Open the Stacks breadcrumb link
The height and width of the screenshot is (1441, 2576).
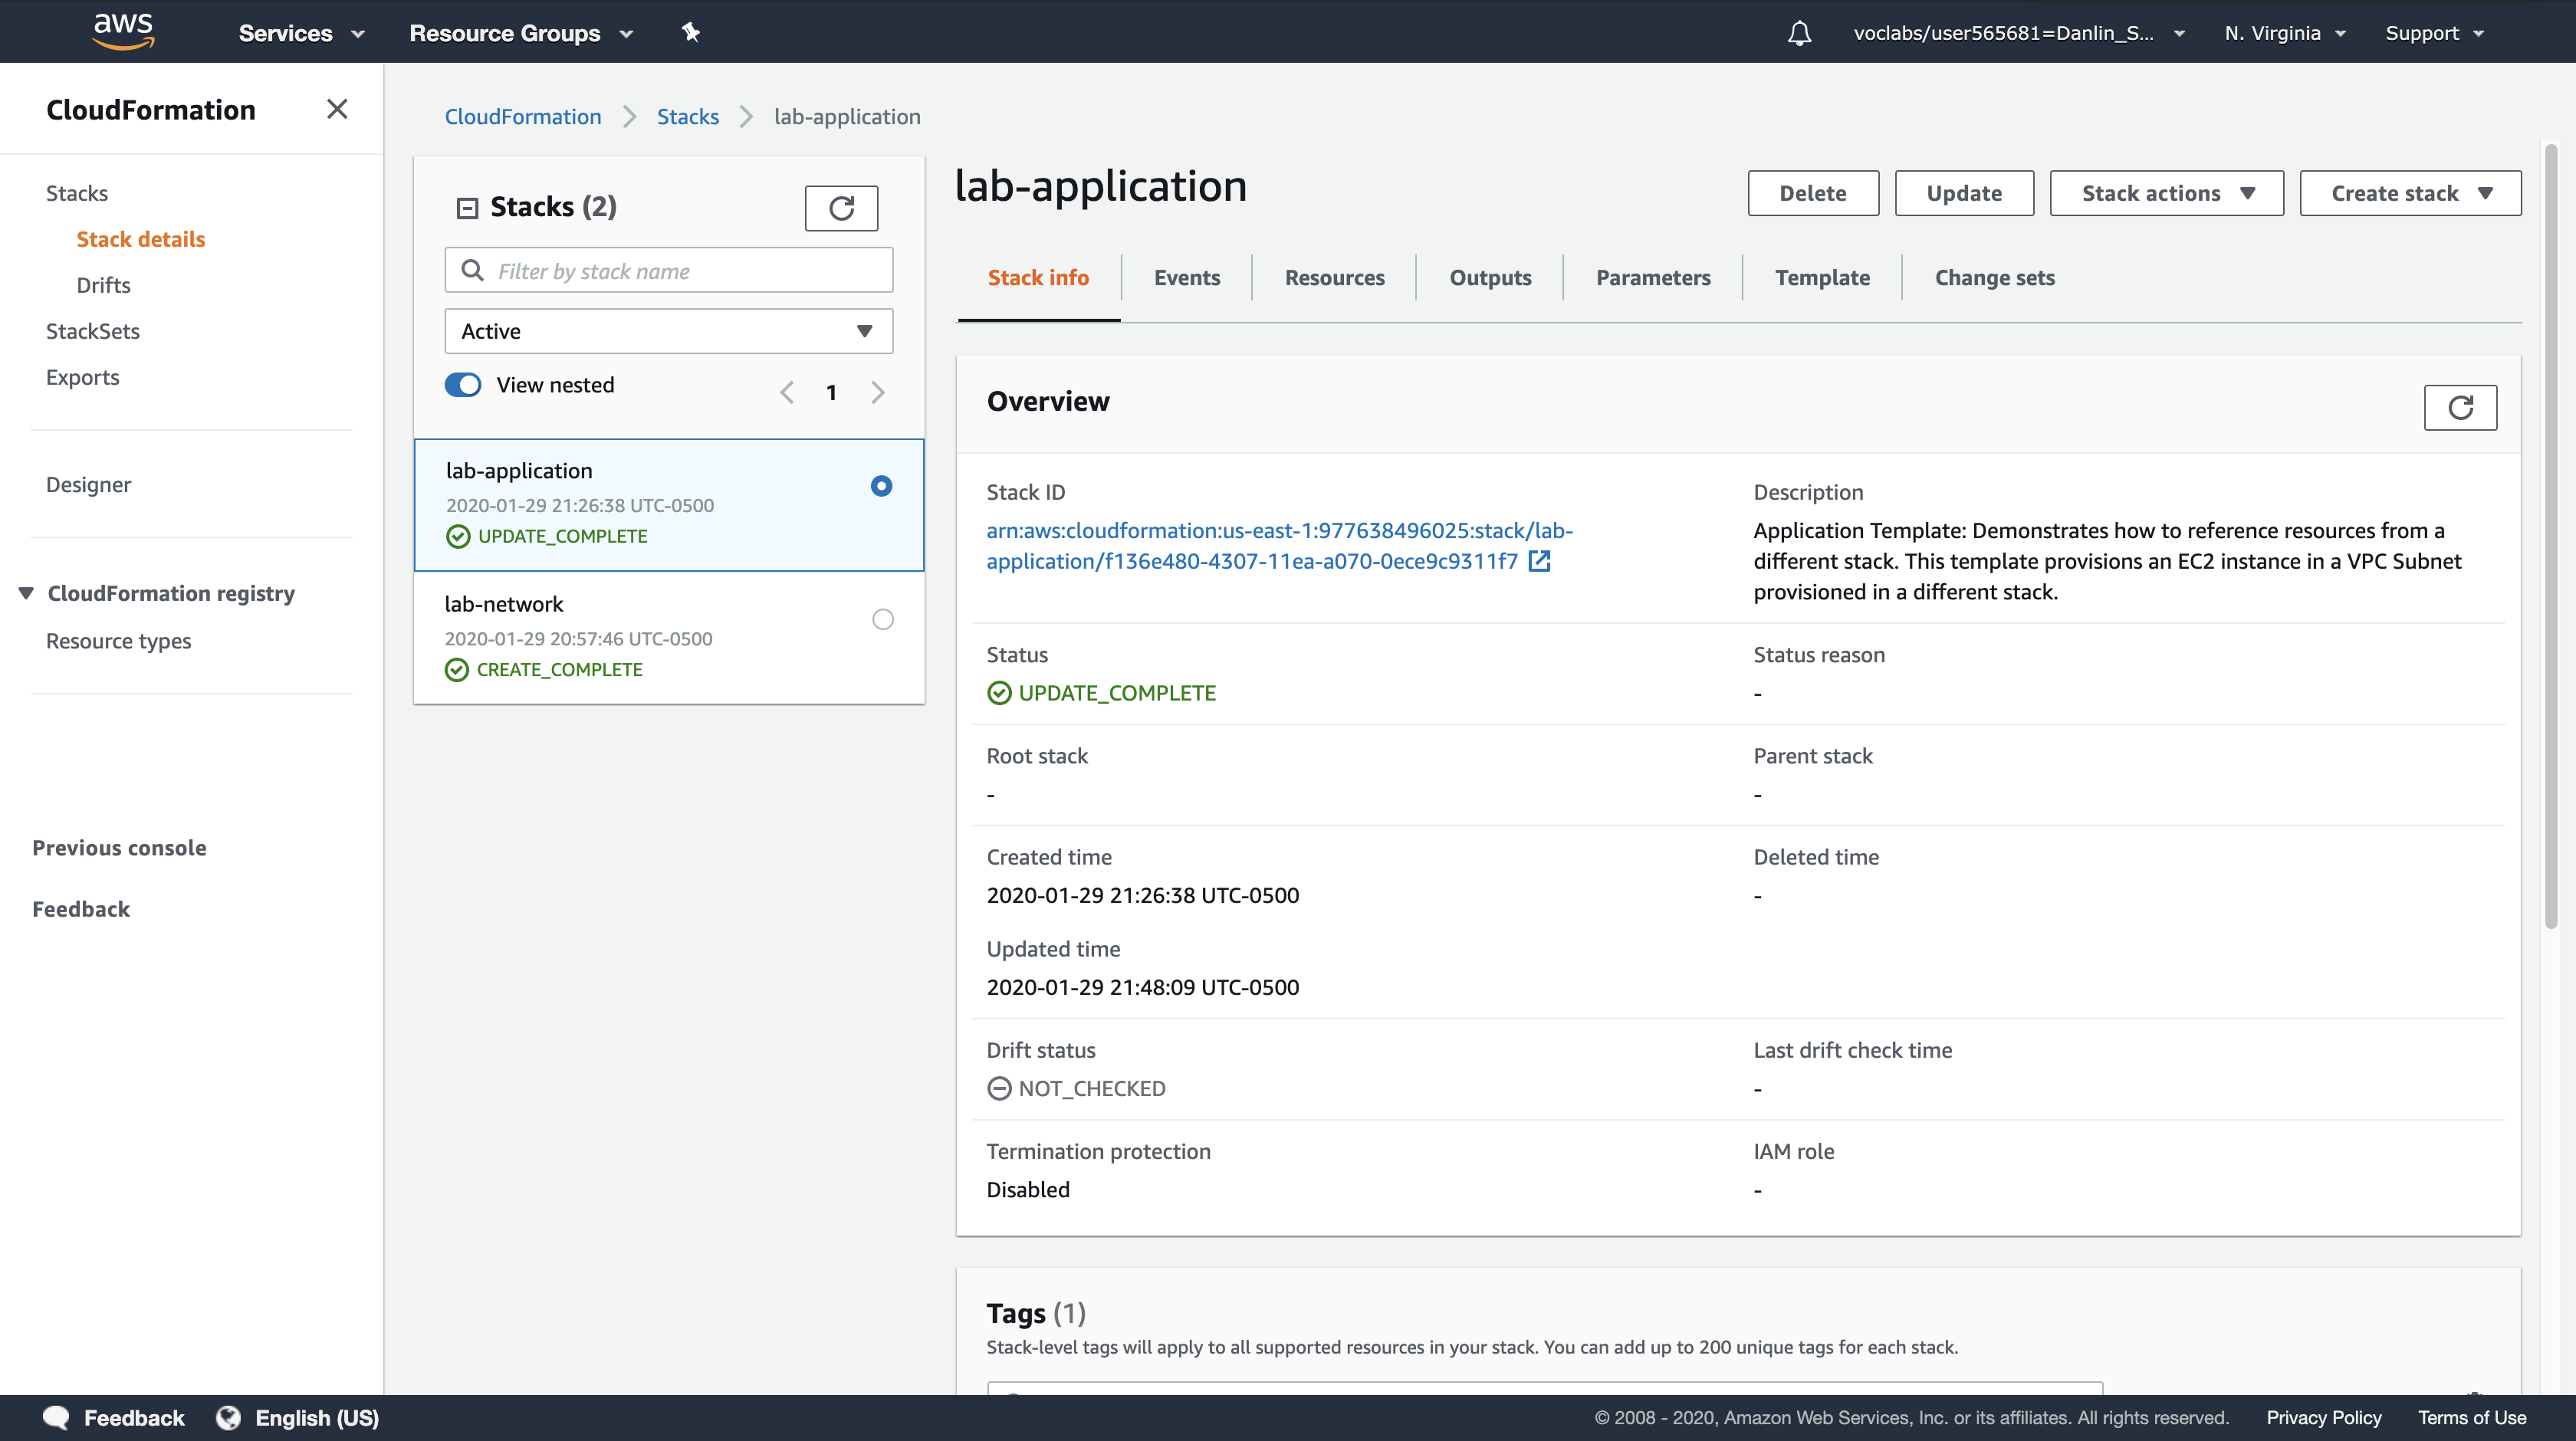coord(687,117)
